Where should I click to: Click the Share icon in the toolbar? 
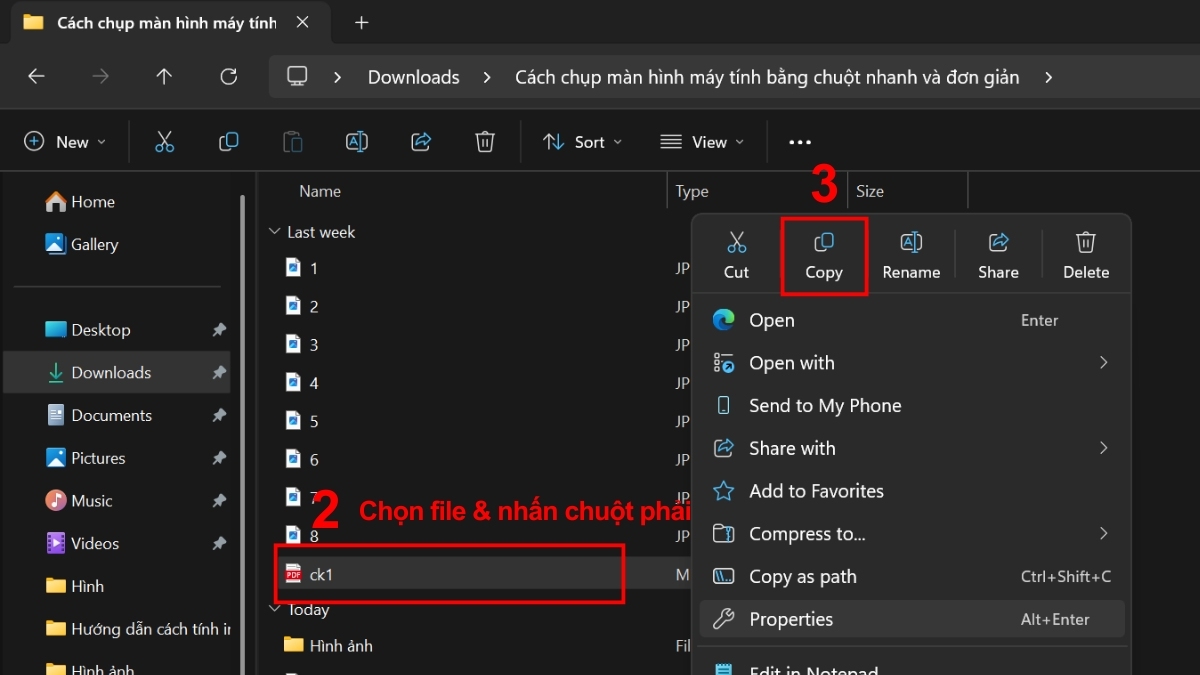click(421, 142)
